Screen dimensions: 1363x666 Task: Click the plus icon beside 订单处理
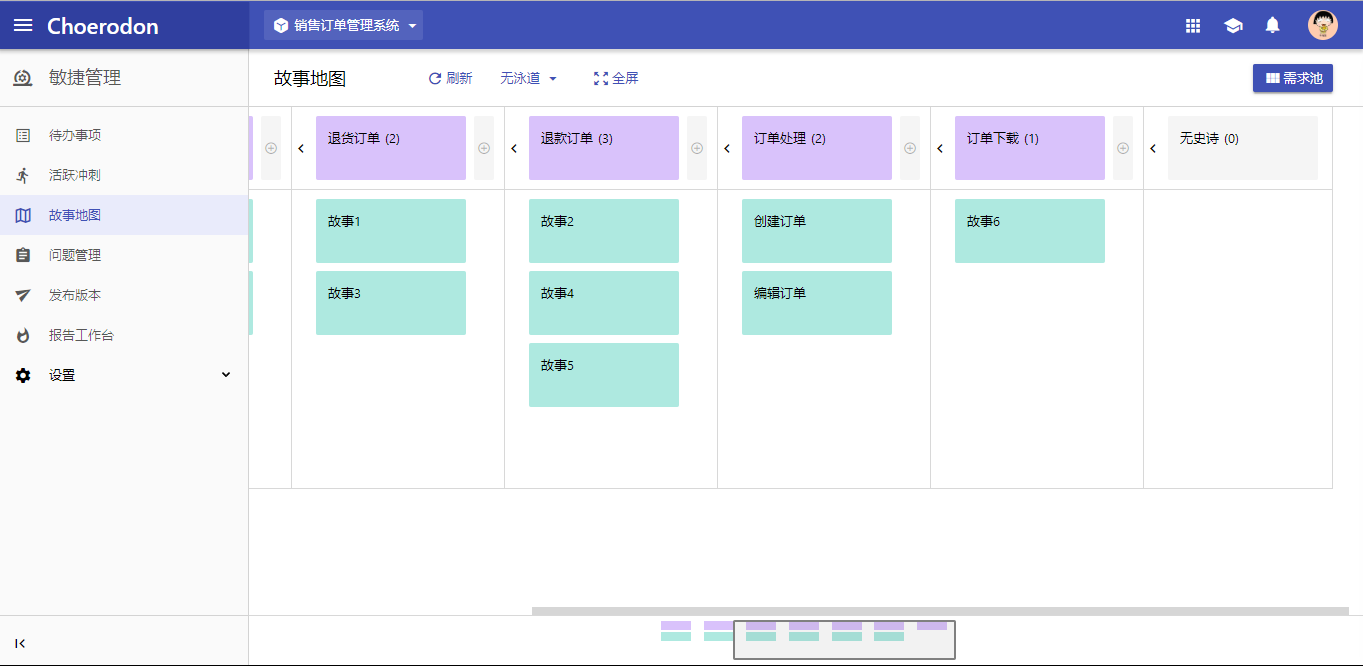(x=910, y=148)
